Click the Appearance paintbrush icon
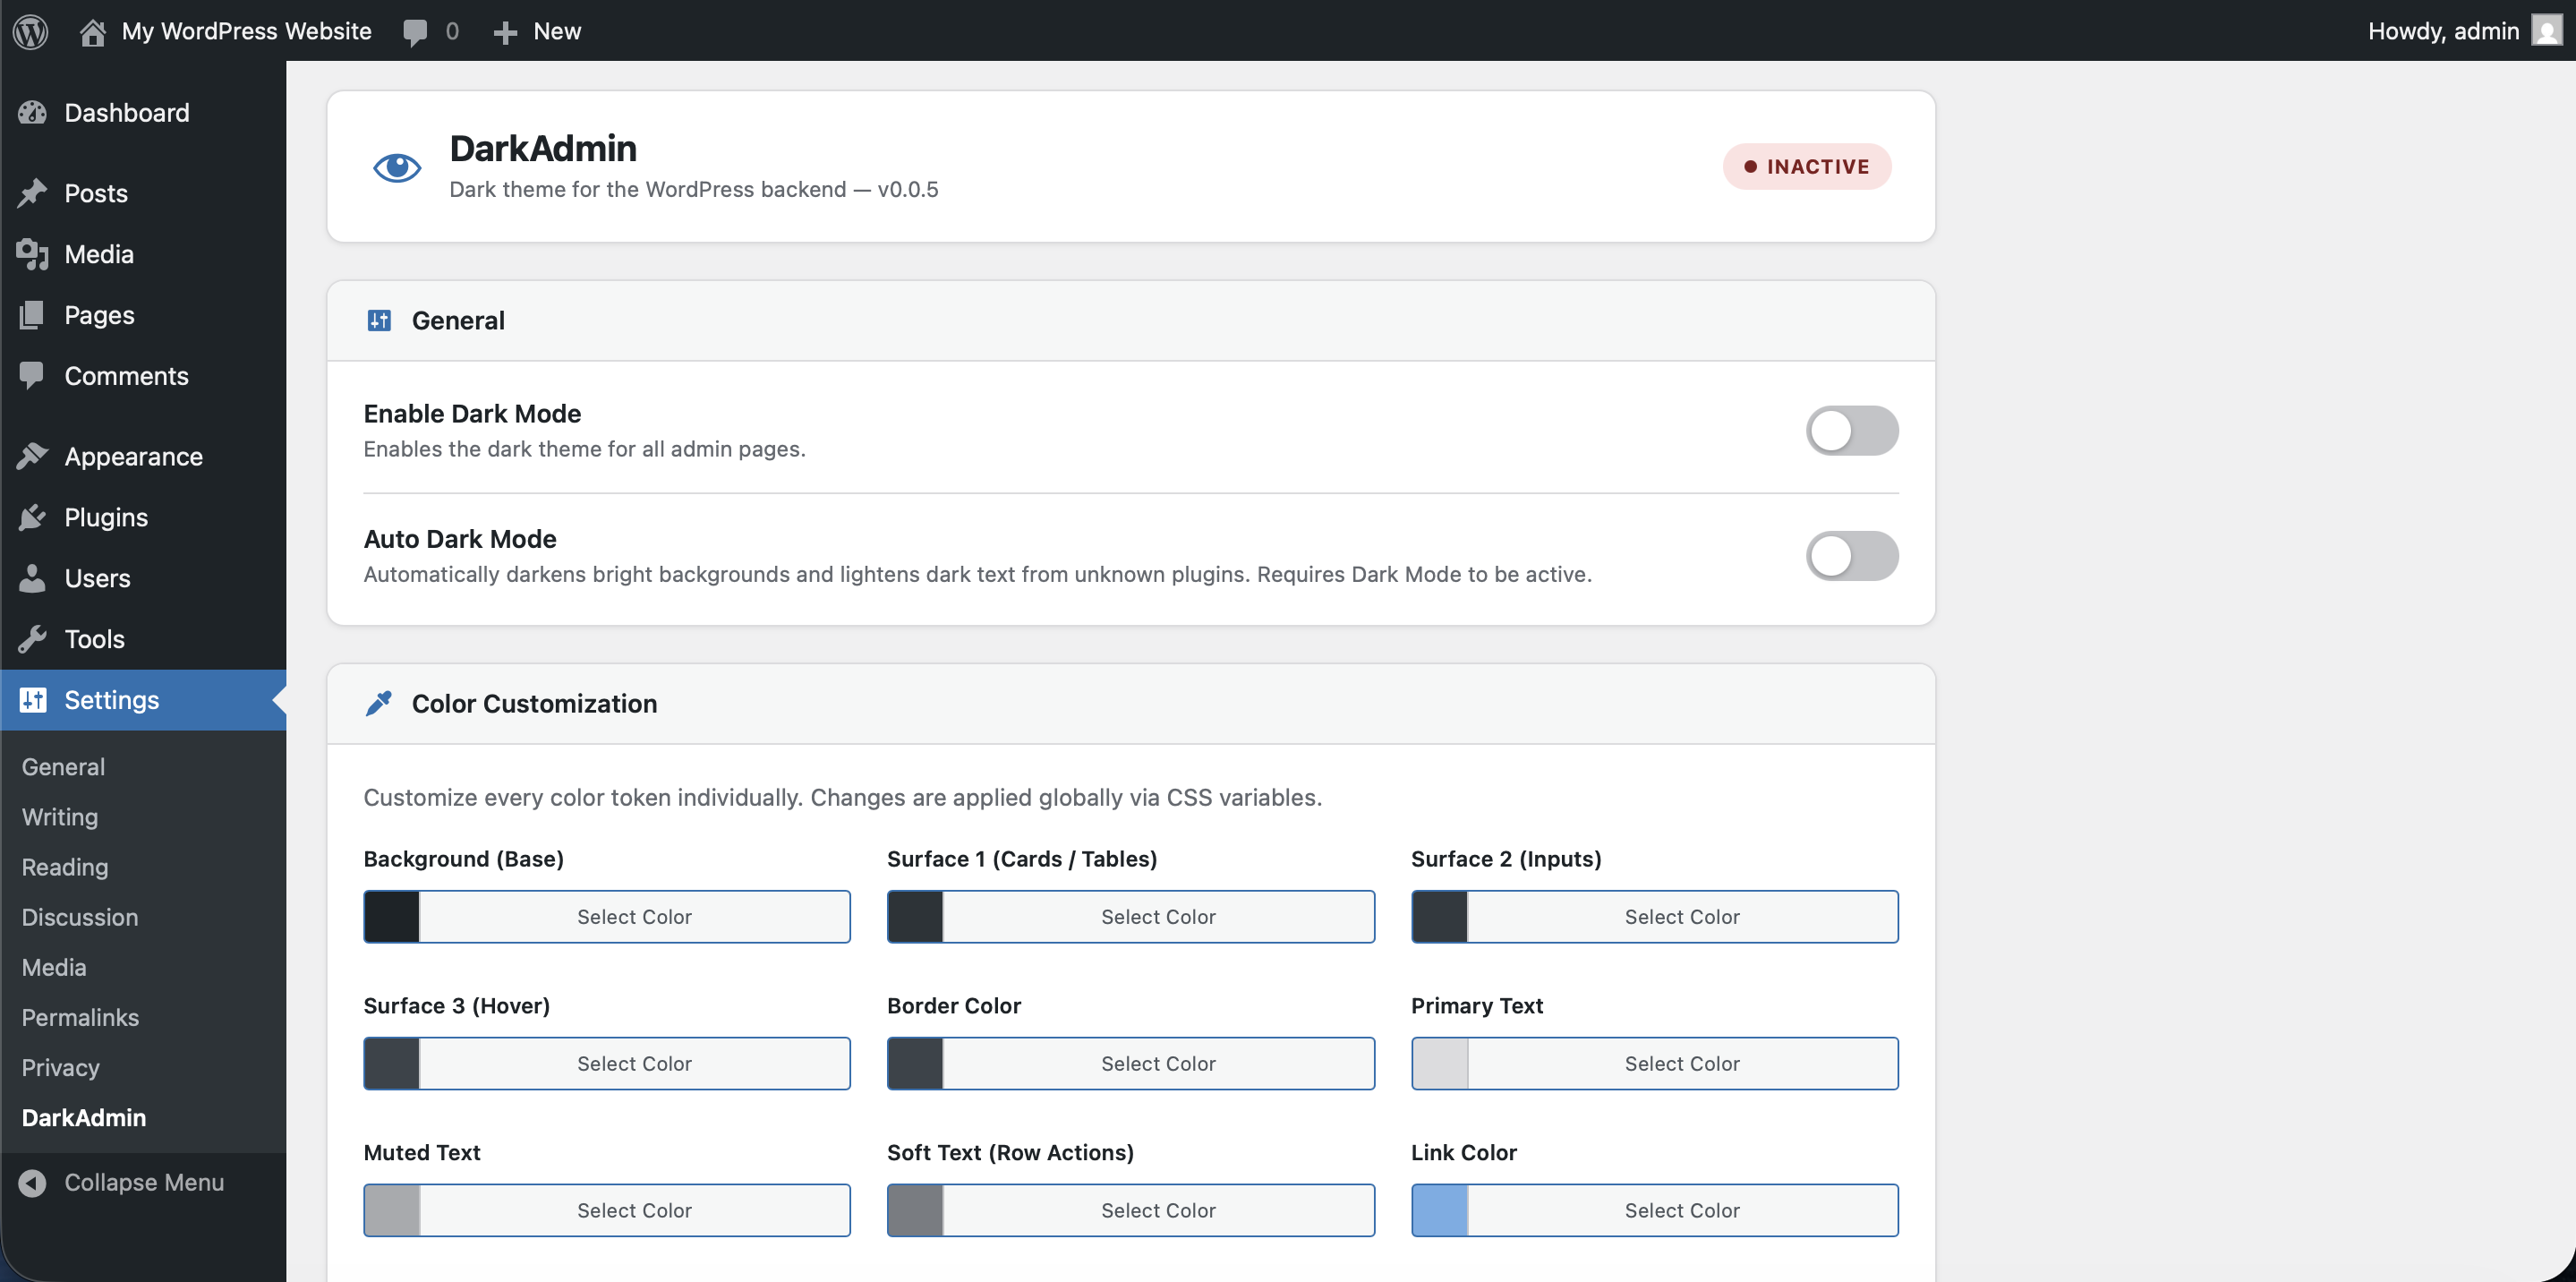The image size is (2576, 1282). [32, 456]
